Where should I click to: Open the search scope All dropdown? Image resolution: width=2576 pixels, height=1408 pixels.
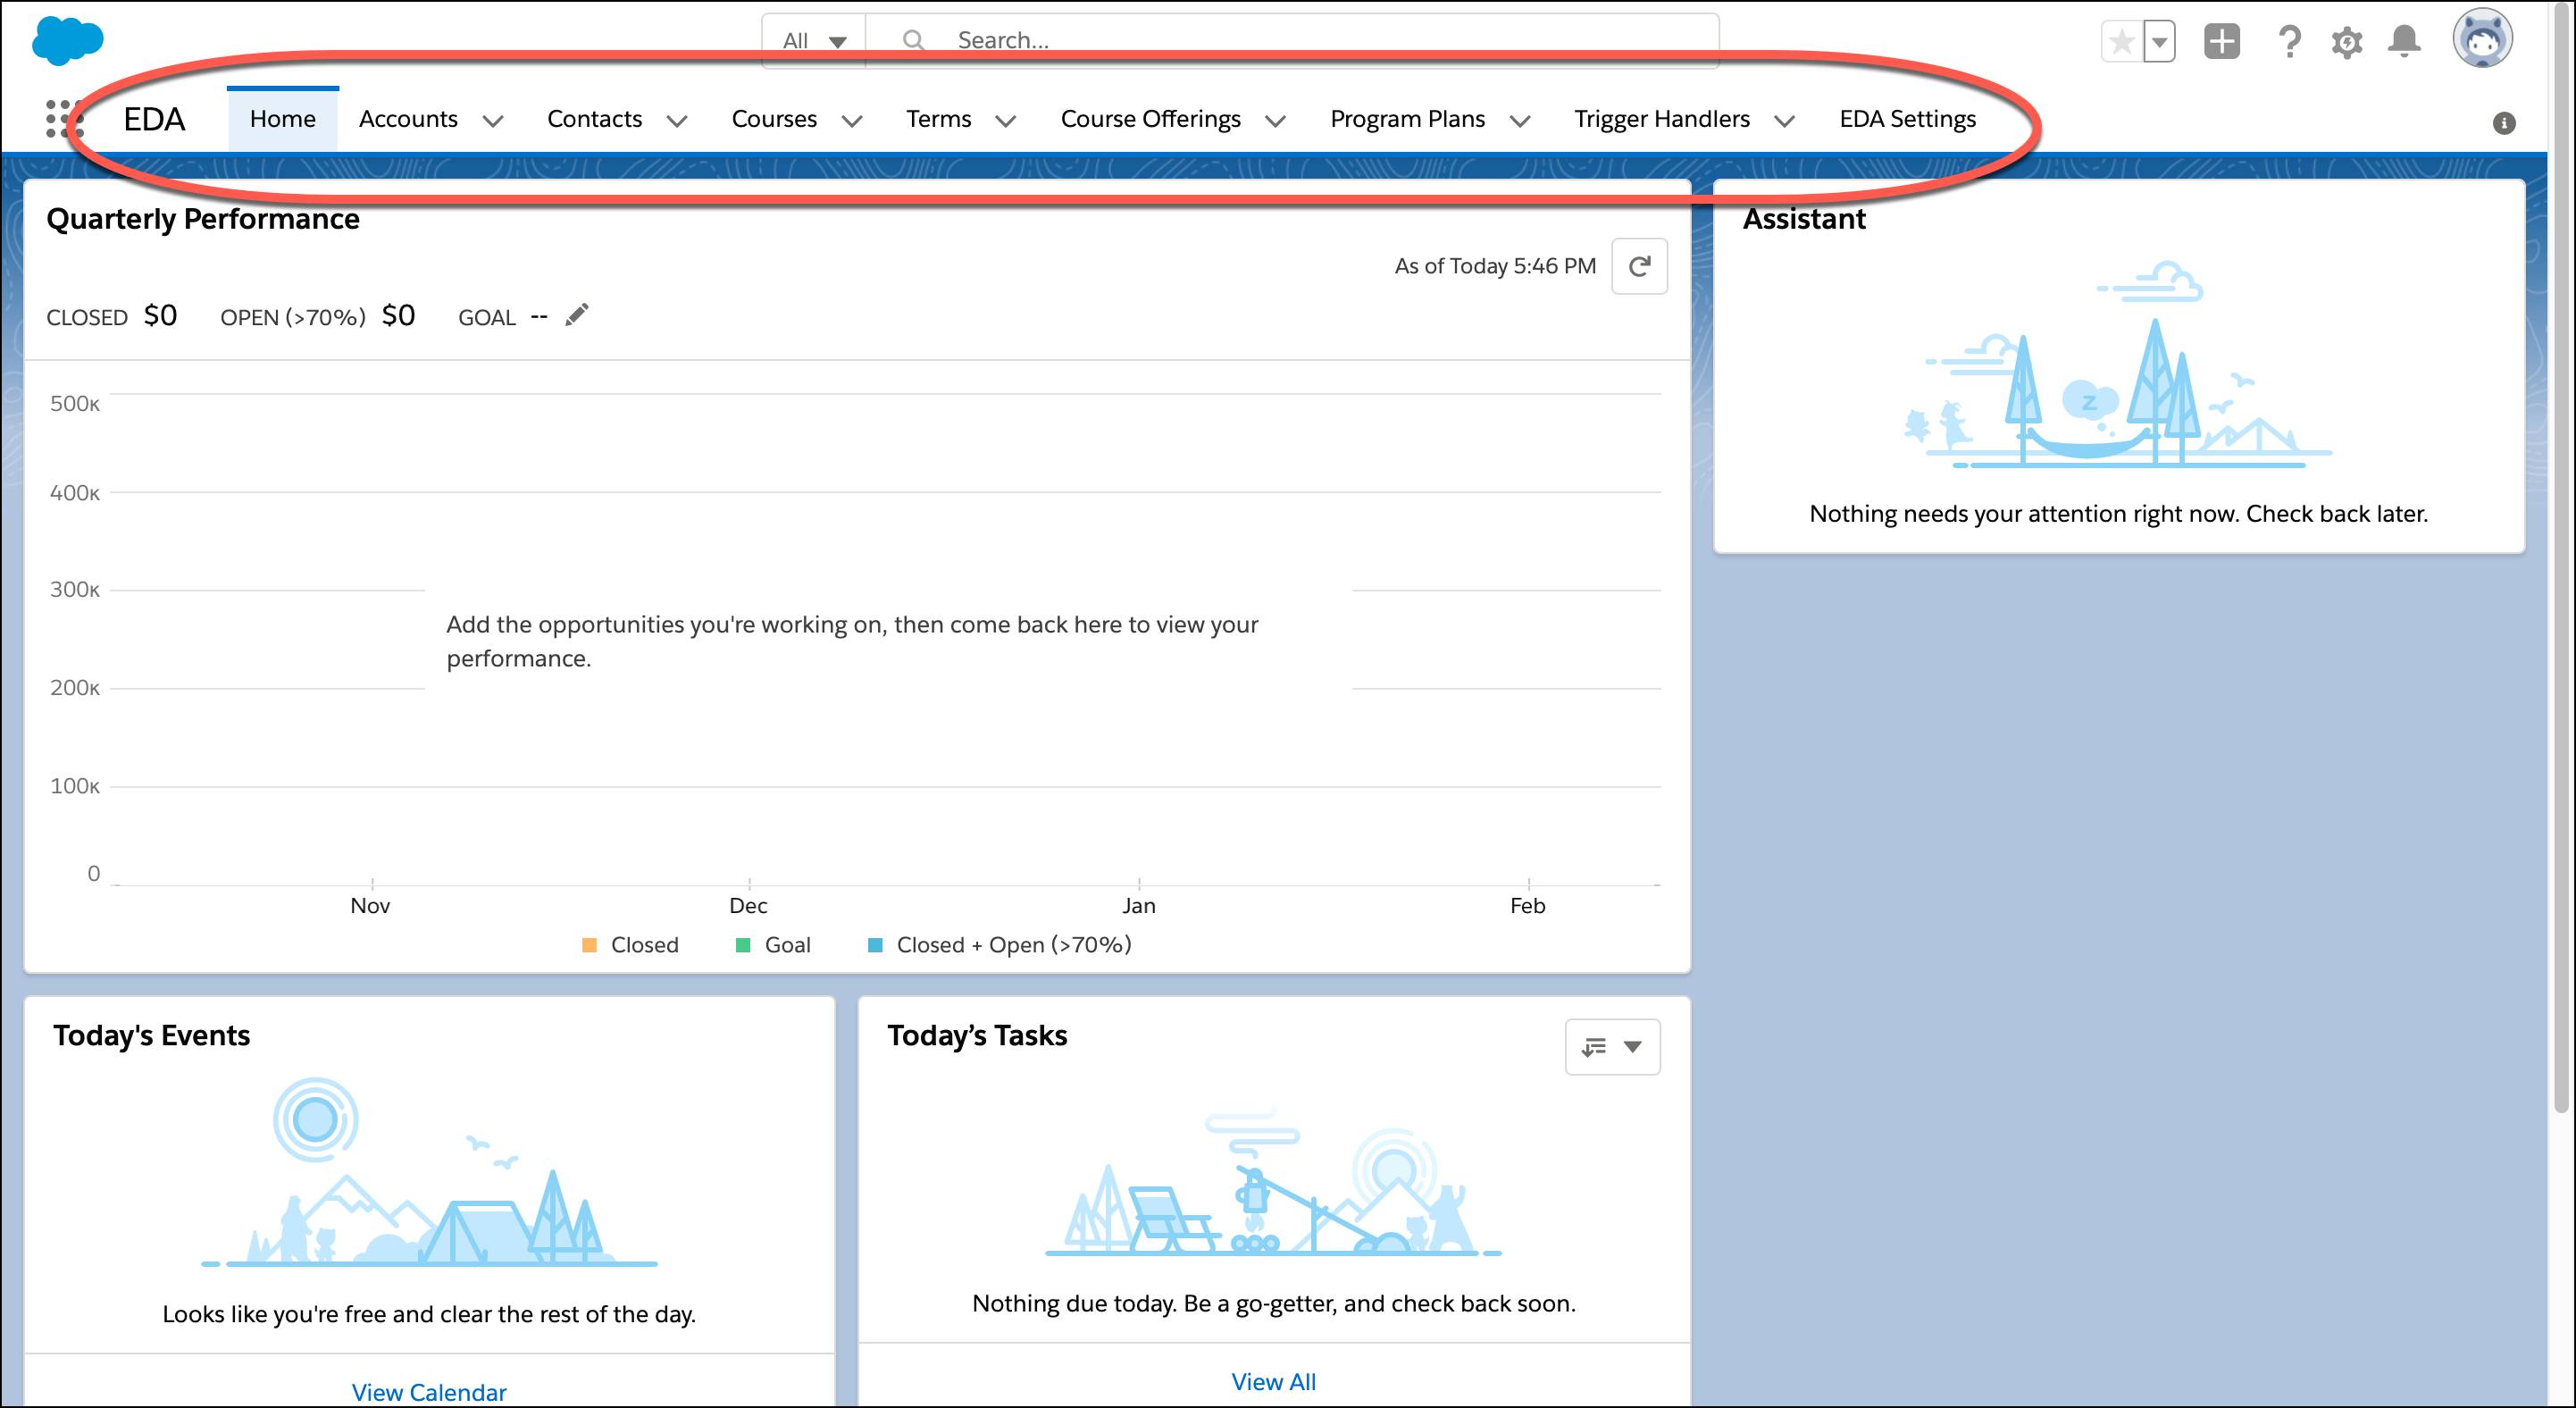point(814,41)
